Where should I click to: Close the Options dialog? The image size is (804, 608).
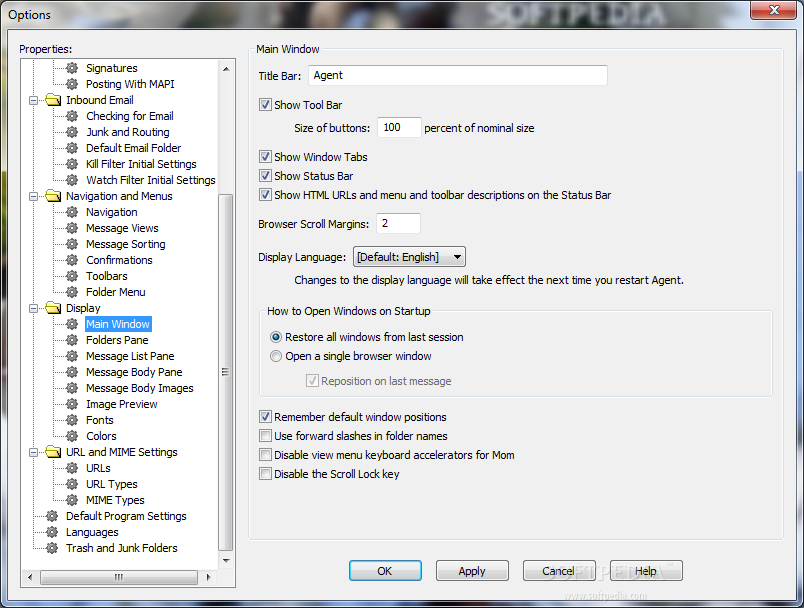[x=773, y=10]
